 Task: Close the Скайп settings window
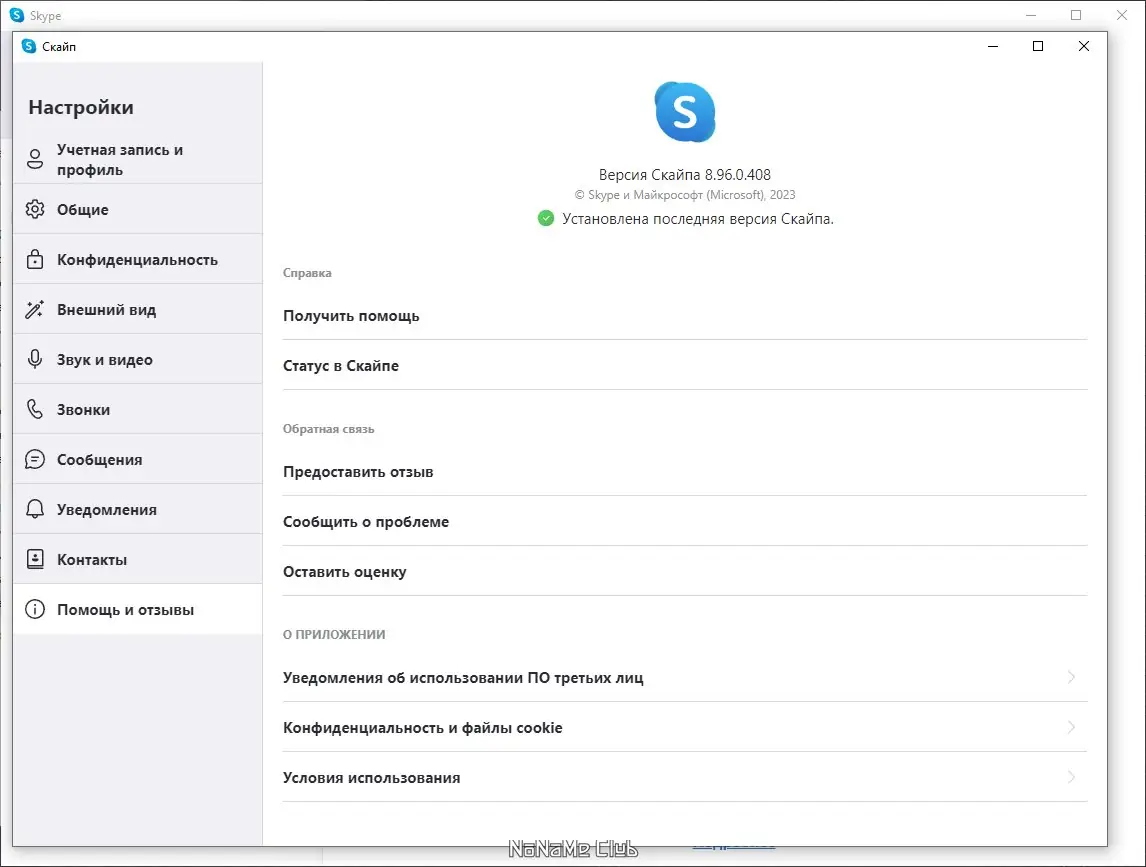click(x=1084, y=46)
